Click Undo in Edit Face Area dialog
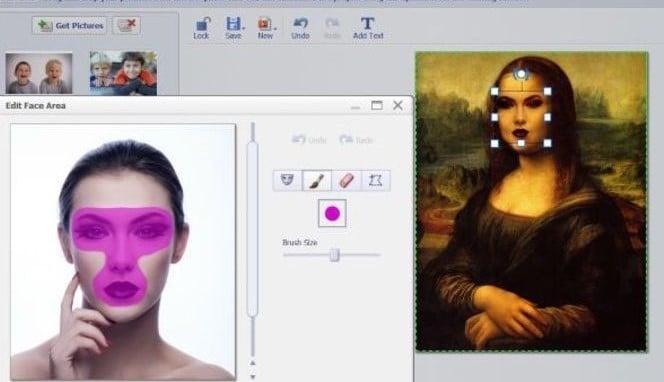This screenshot has width=664, height=382. point(310,140)
